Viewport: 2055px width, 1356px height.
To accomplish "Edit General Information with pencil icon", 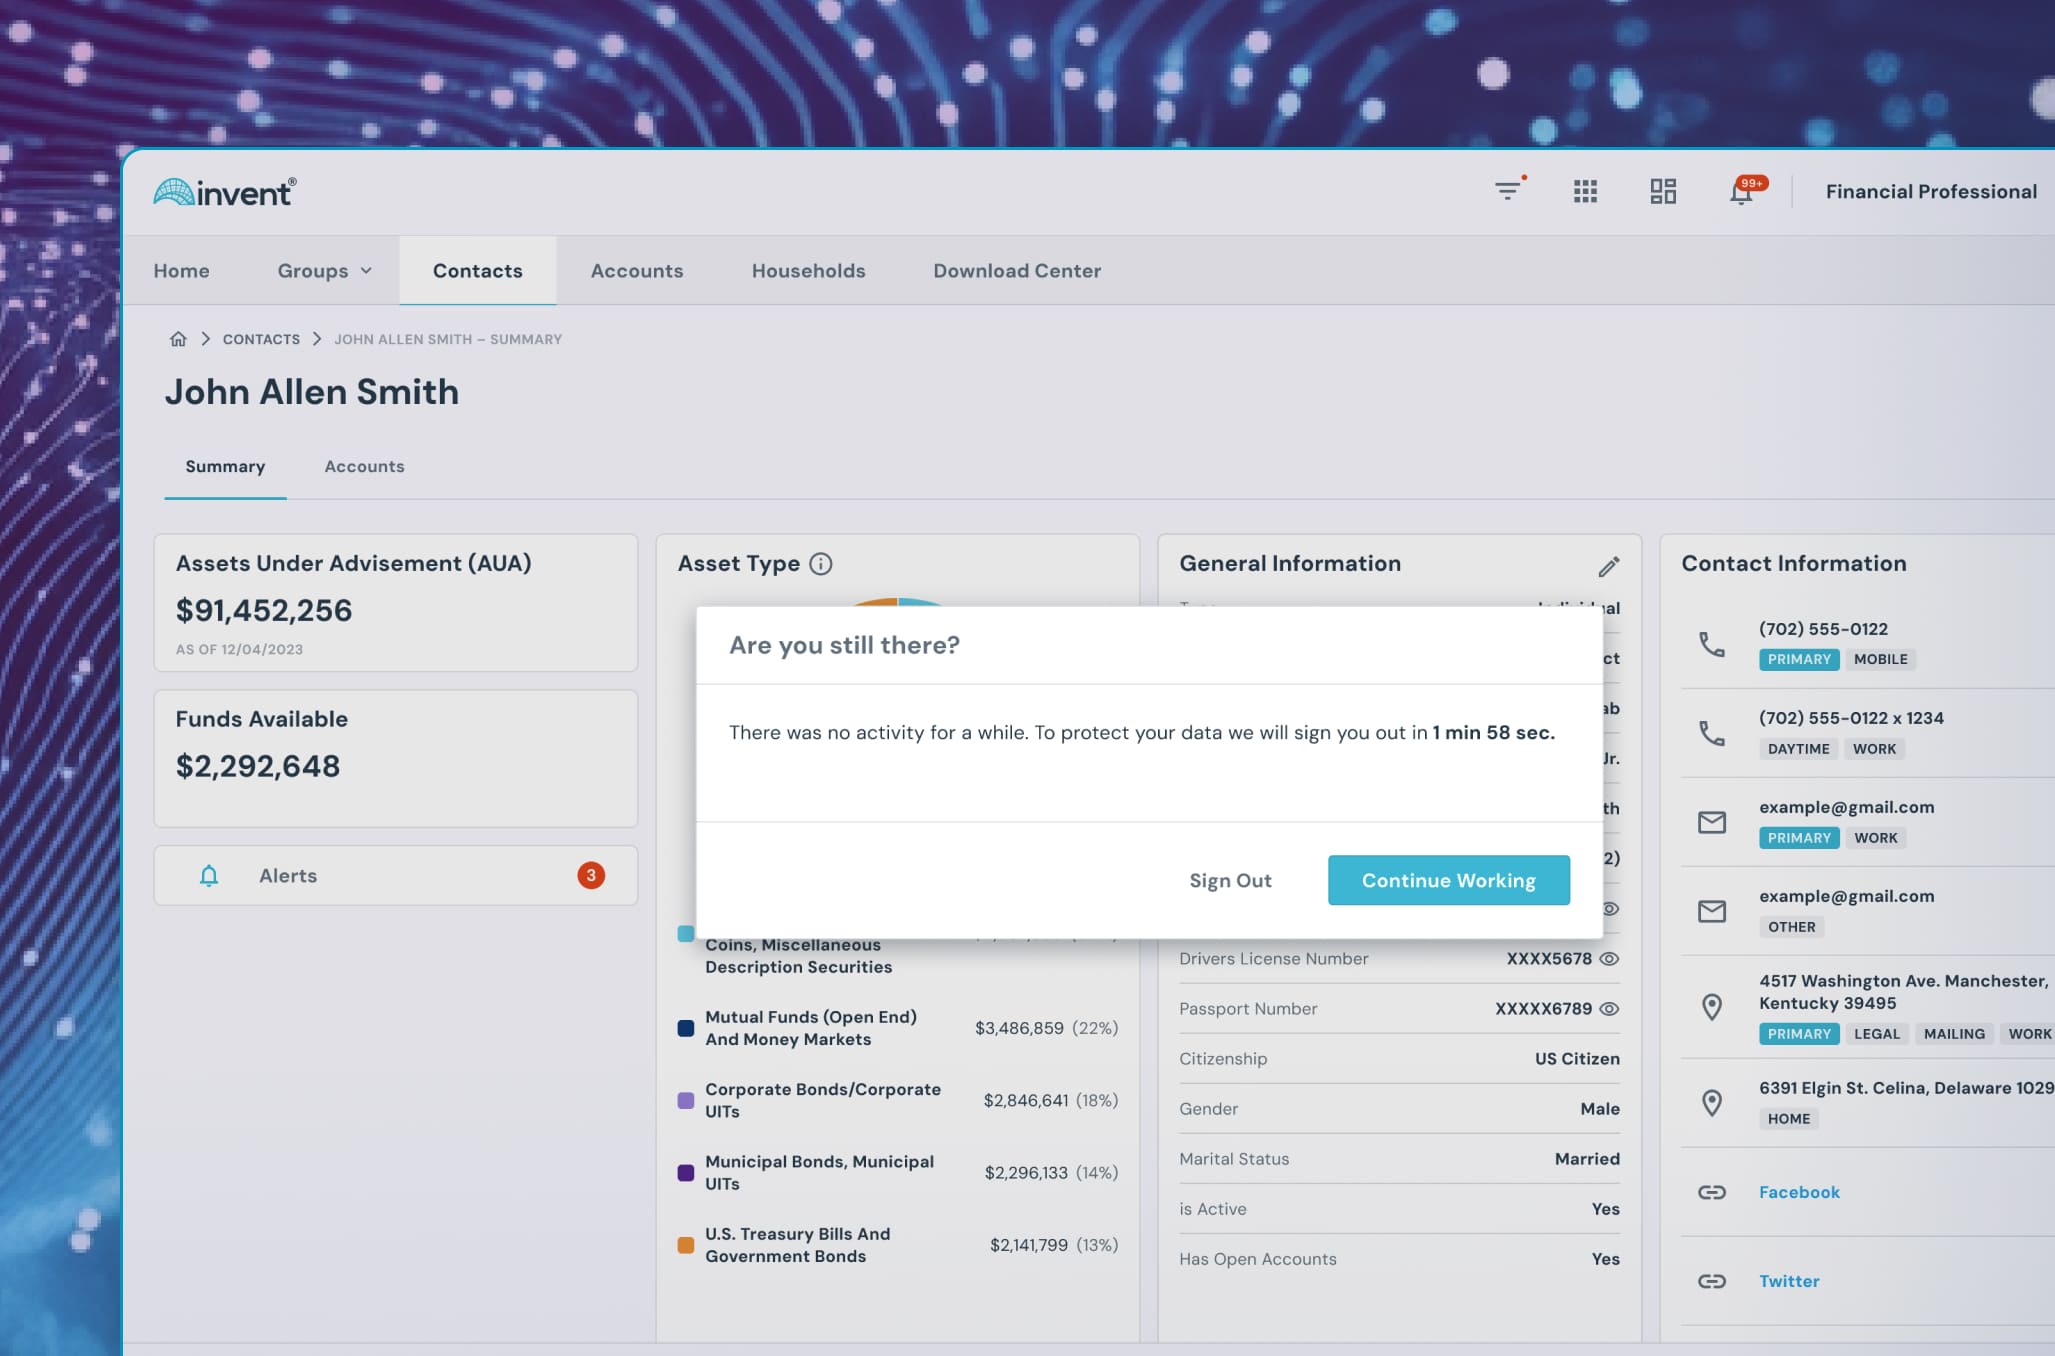I will tap(1608, 566).
